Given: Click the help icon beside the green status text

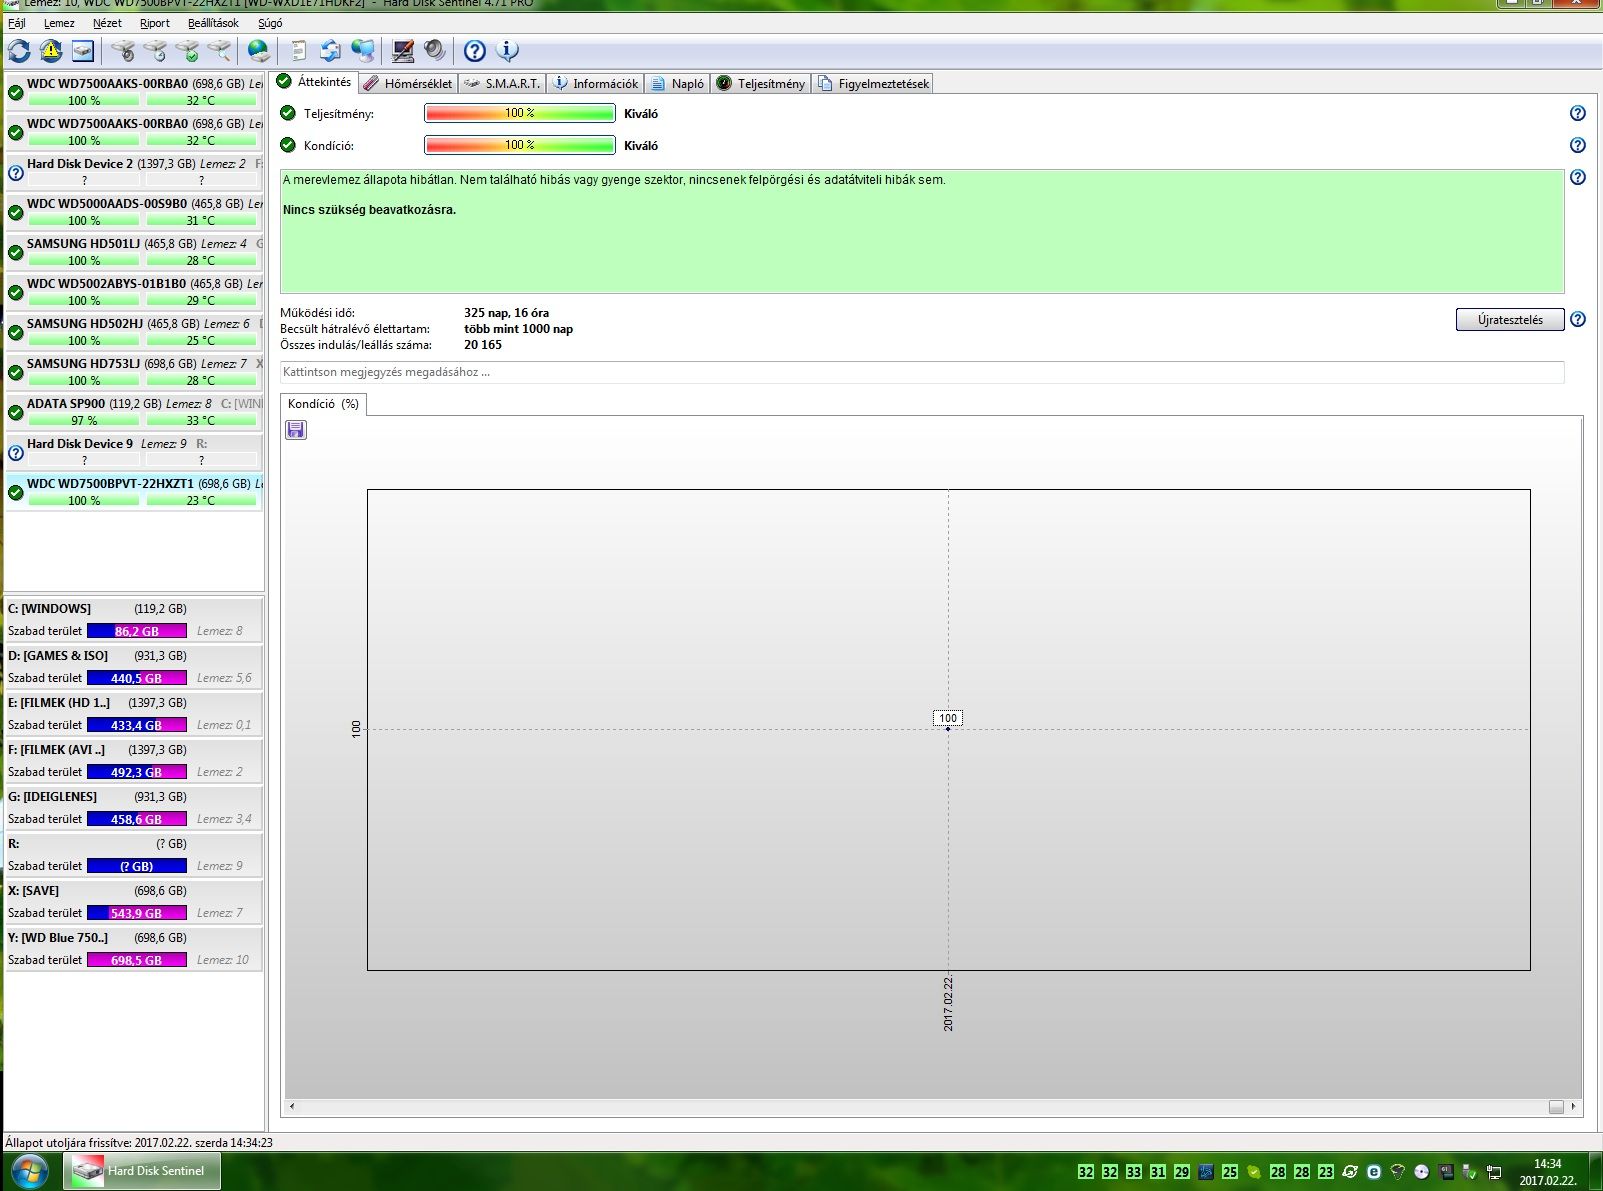Looking at the screenshot, I should 1578,178.
